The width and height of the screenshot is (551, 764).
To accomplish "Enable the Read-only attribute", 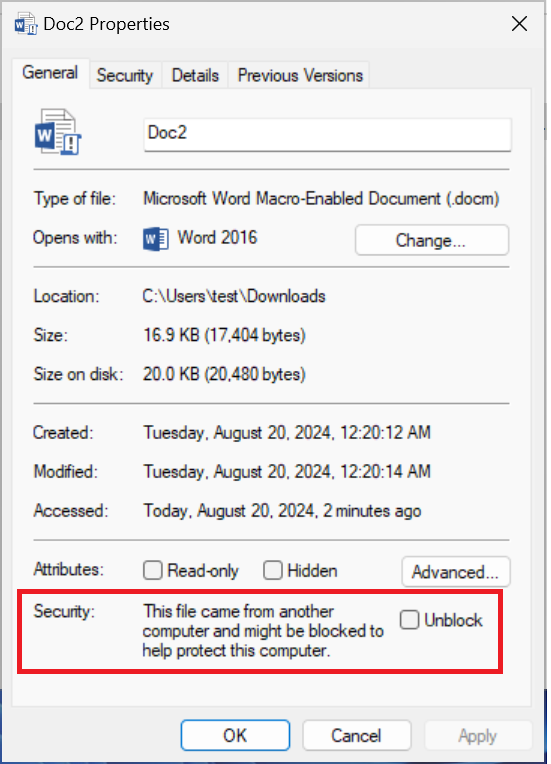I will pos(152,570).
